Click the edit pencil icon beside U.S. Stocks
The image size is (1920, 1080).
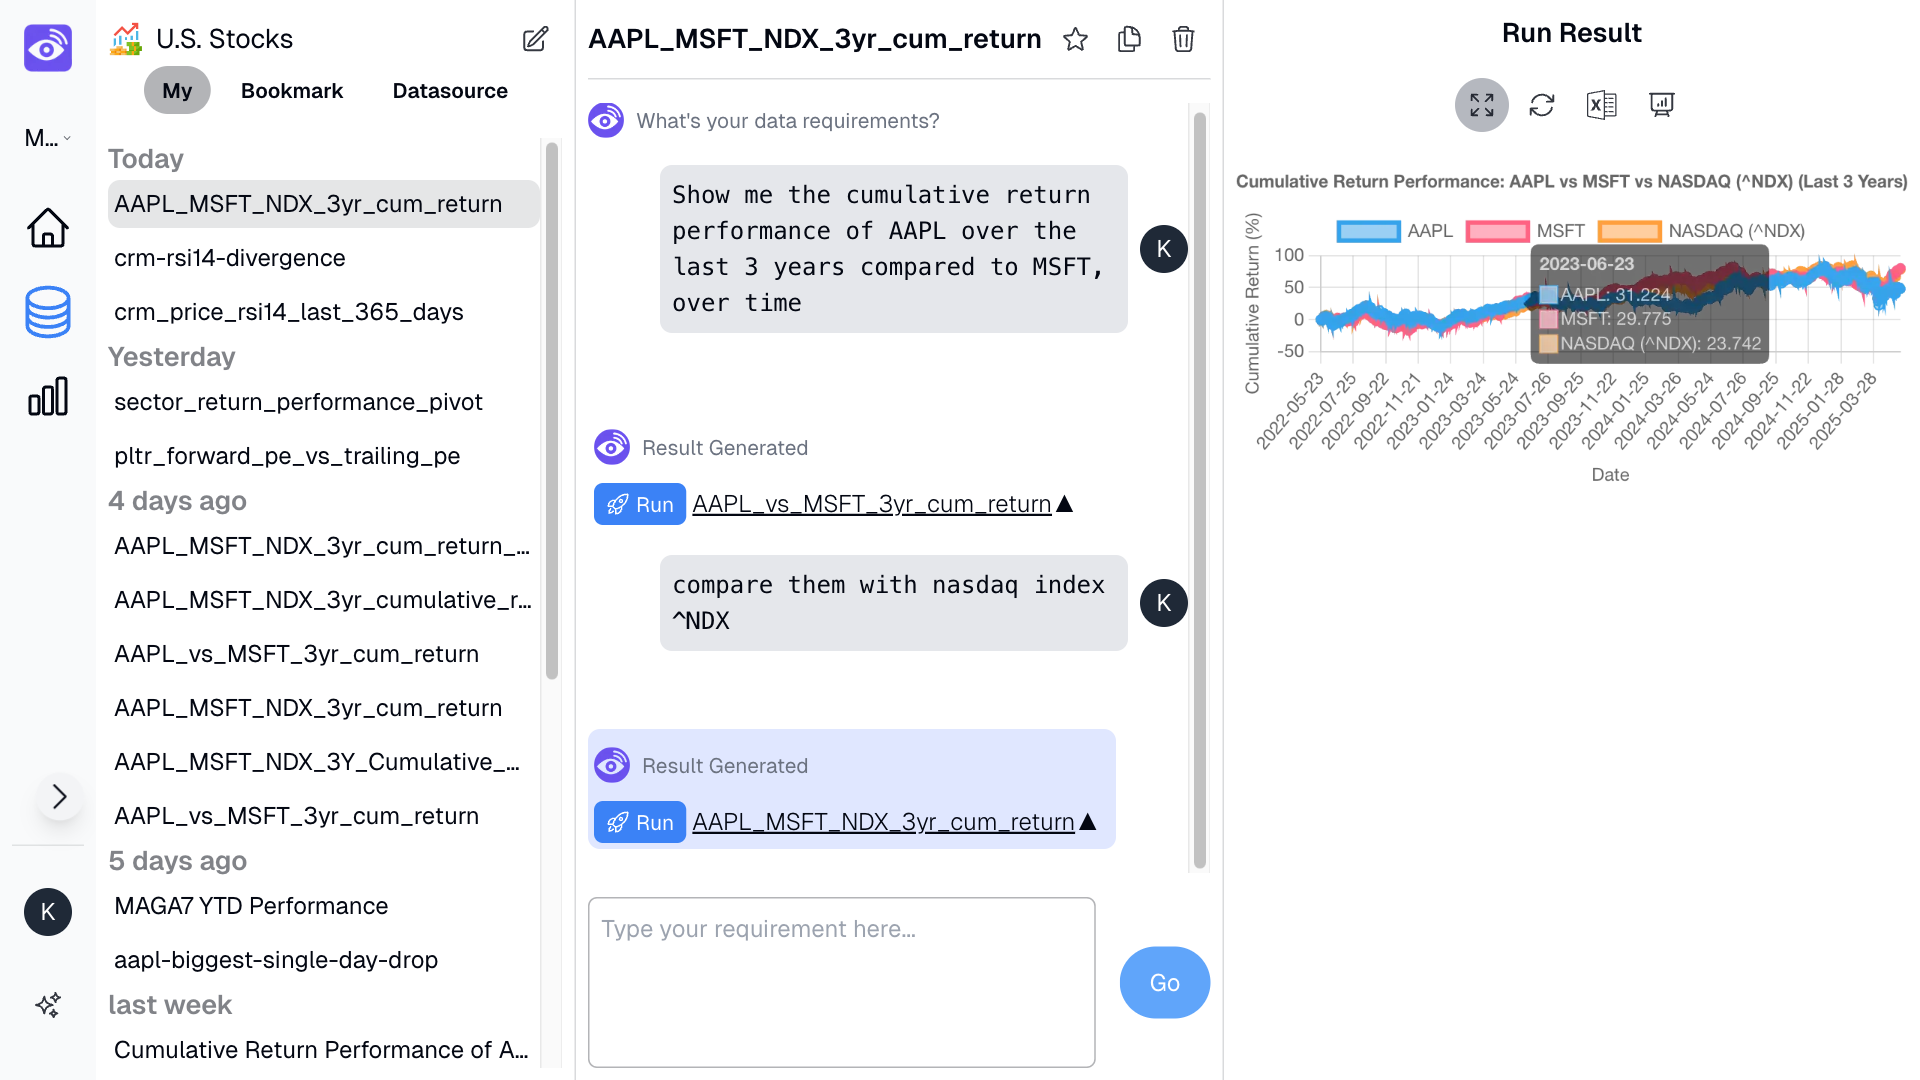coord(536,39)
